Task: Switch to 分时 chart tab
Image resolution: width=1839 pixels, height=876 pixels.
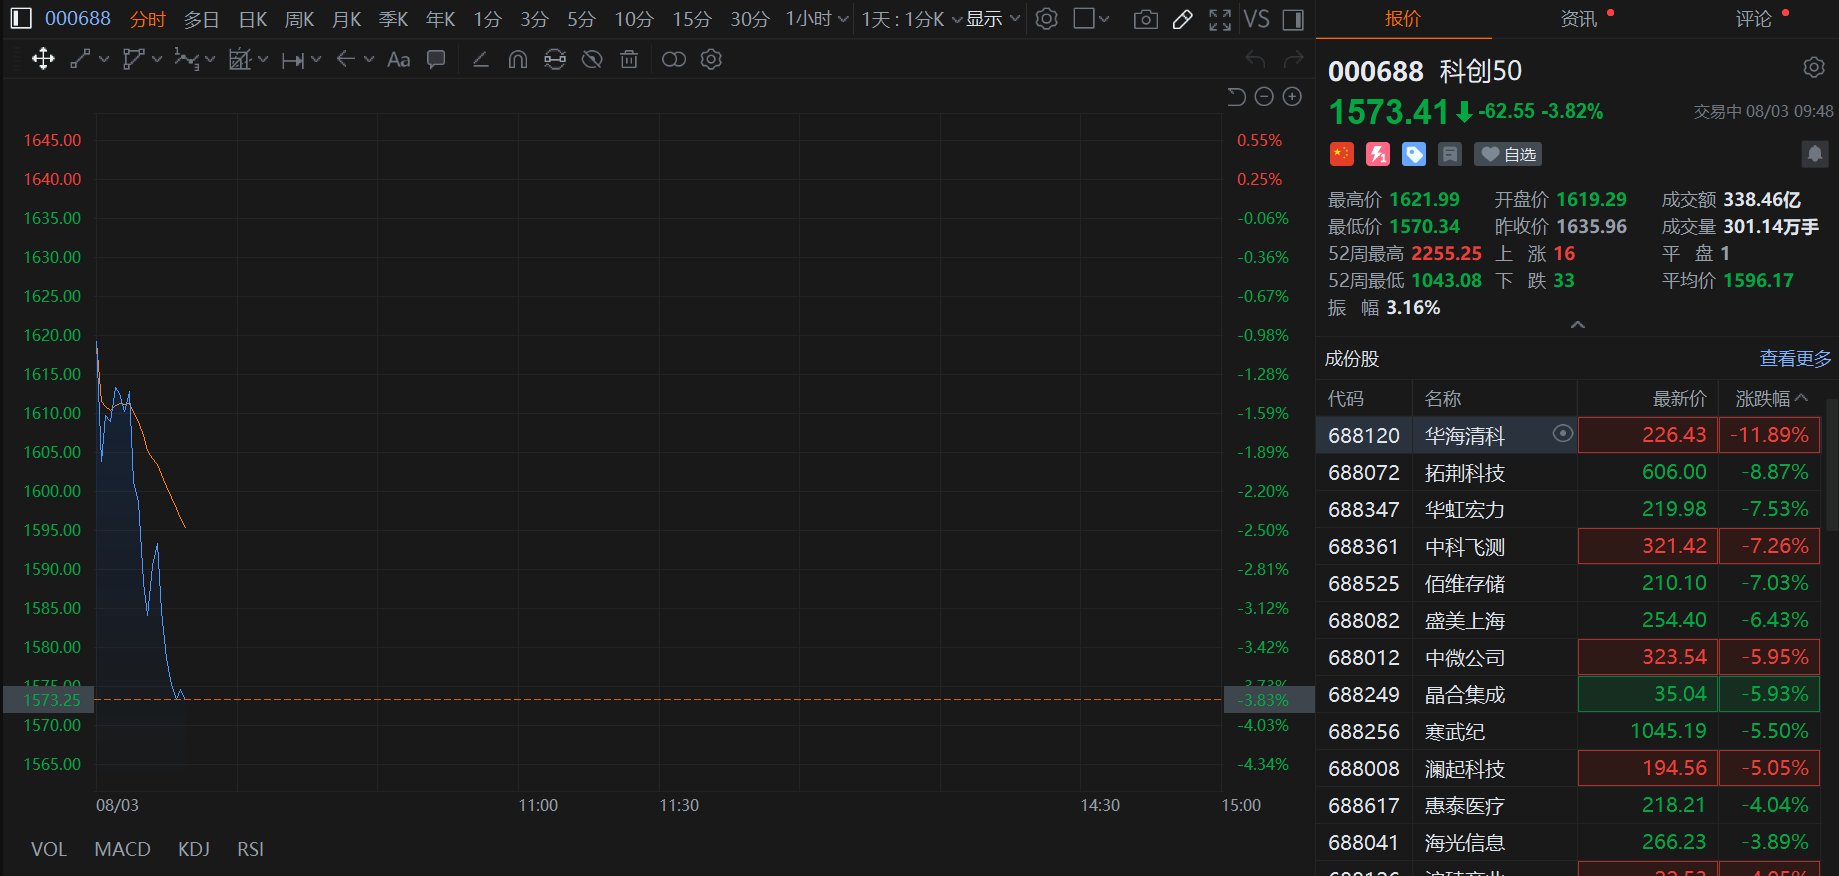Action: coord(148,19)
